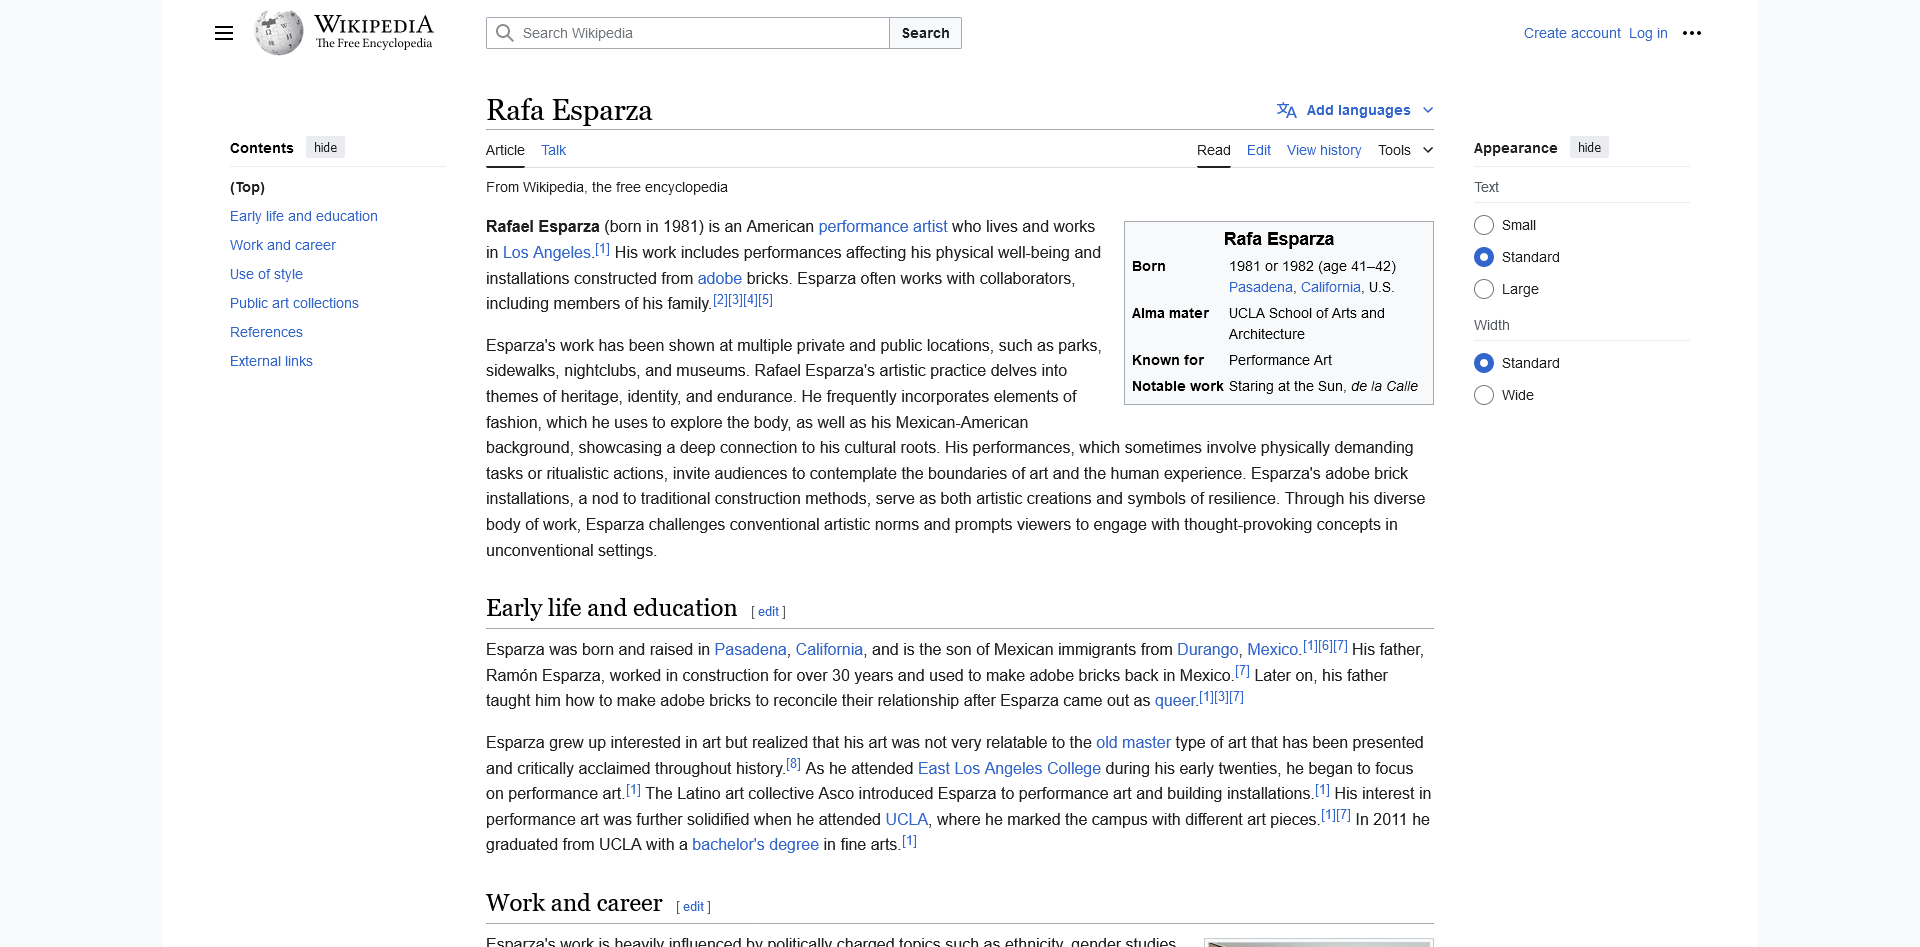
Task: Focus the Search Wikipedia input field
Action: tap(700, 33)
